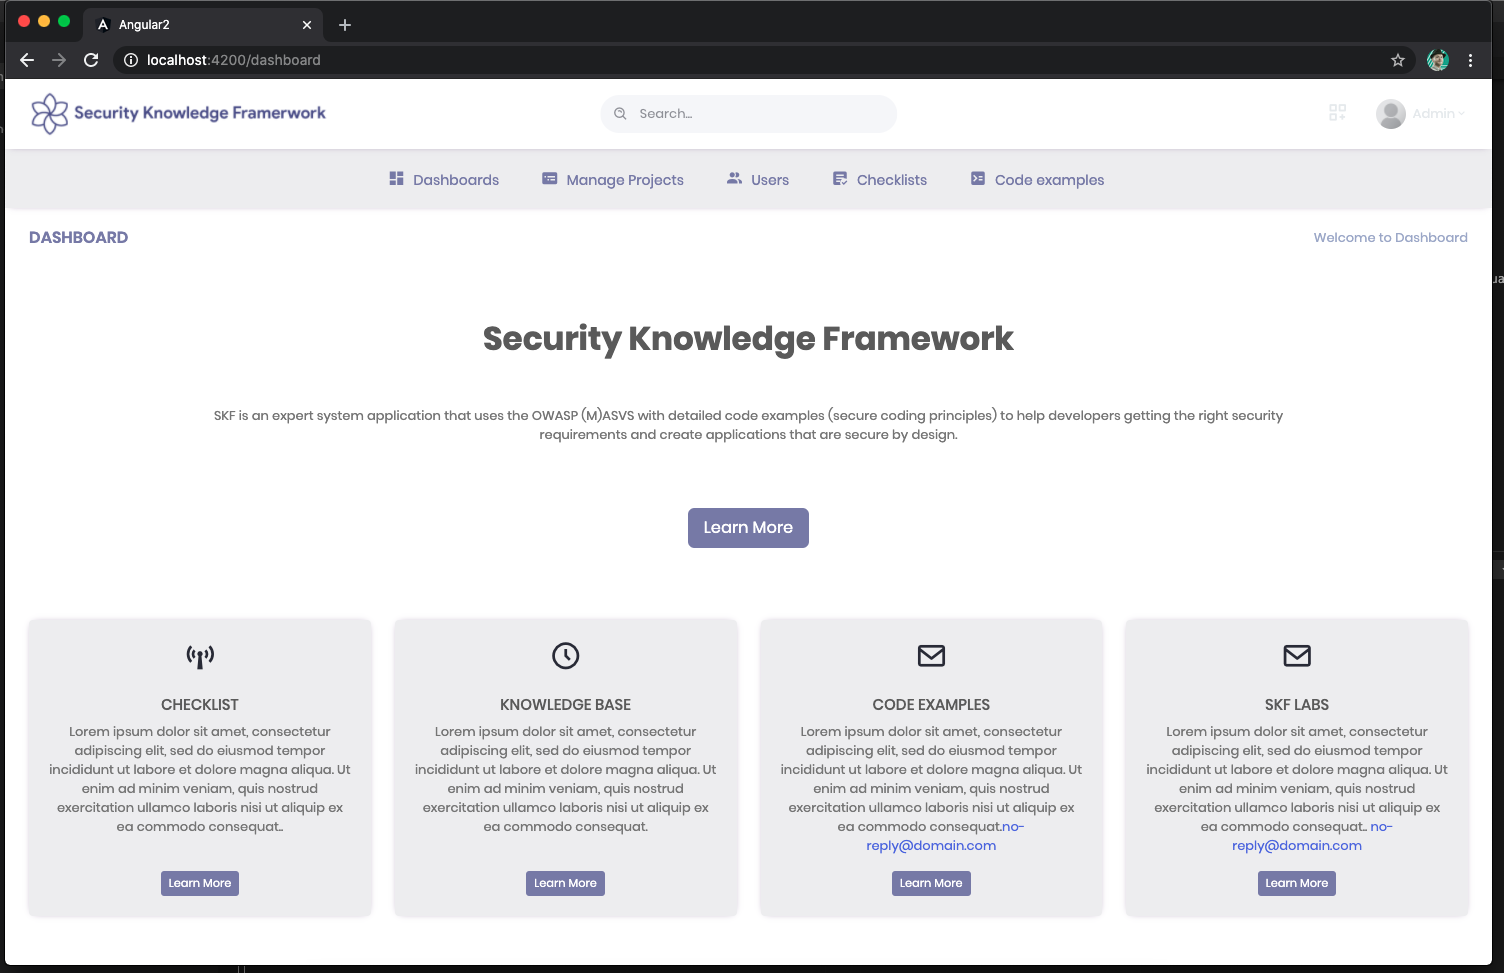Click the SKF LABS card title
This screenshot has width=1504, height=973.
point(1297,705)
